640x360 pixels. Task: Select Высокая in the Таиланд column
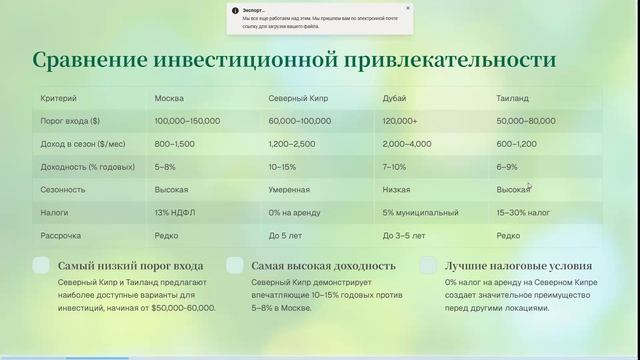coord(513,190)
